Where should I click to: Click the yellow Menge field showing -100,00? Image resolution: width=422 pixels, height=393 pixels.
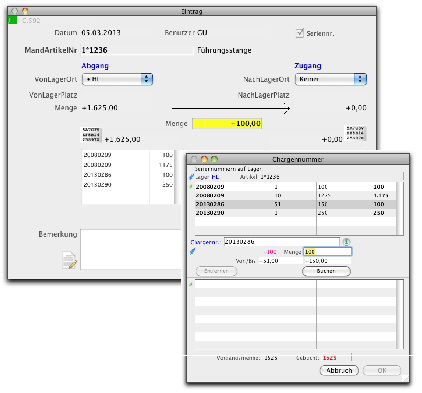(227, 124)
